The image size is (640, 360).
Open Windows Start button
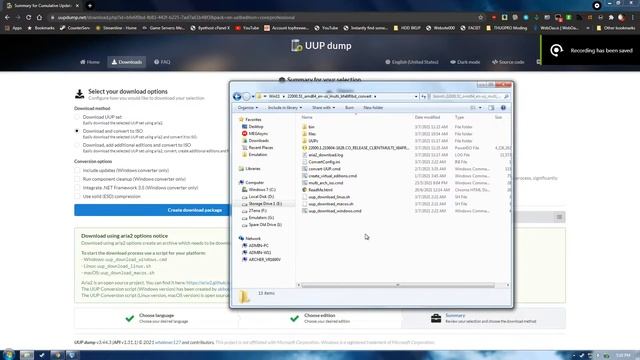tap(8, 355)
